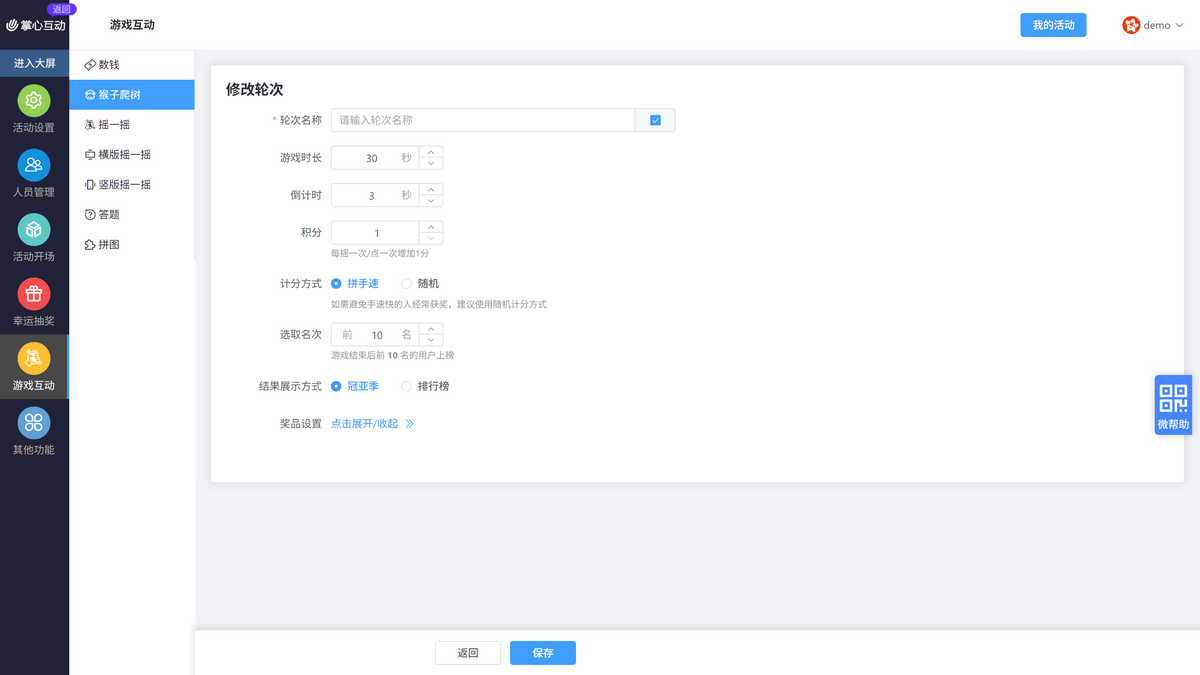Increase 倒计时 with up arrow
Screen dimensions: 1200x675
coord(431,189)
